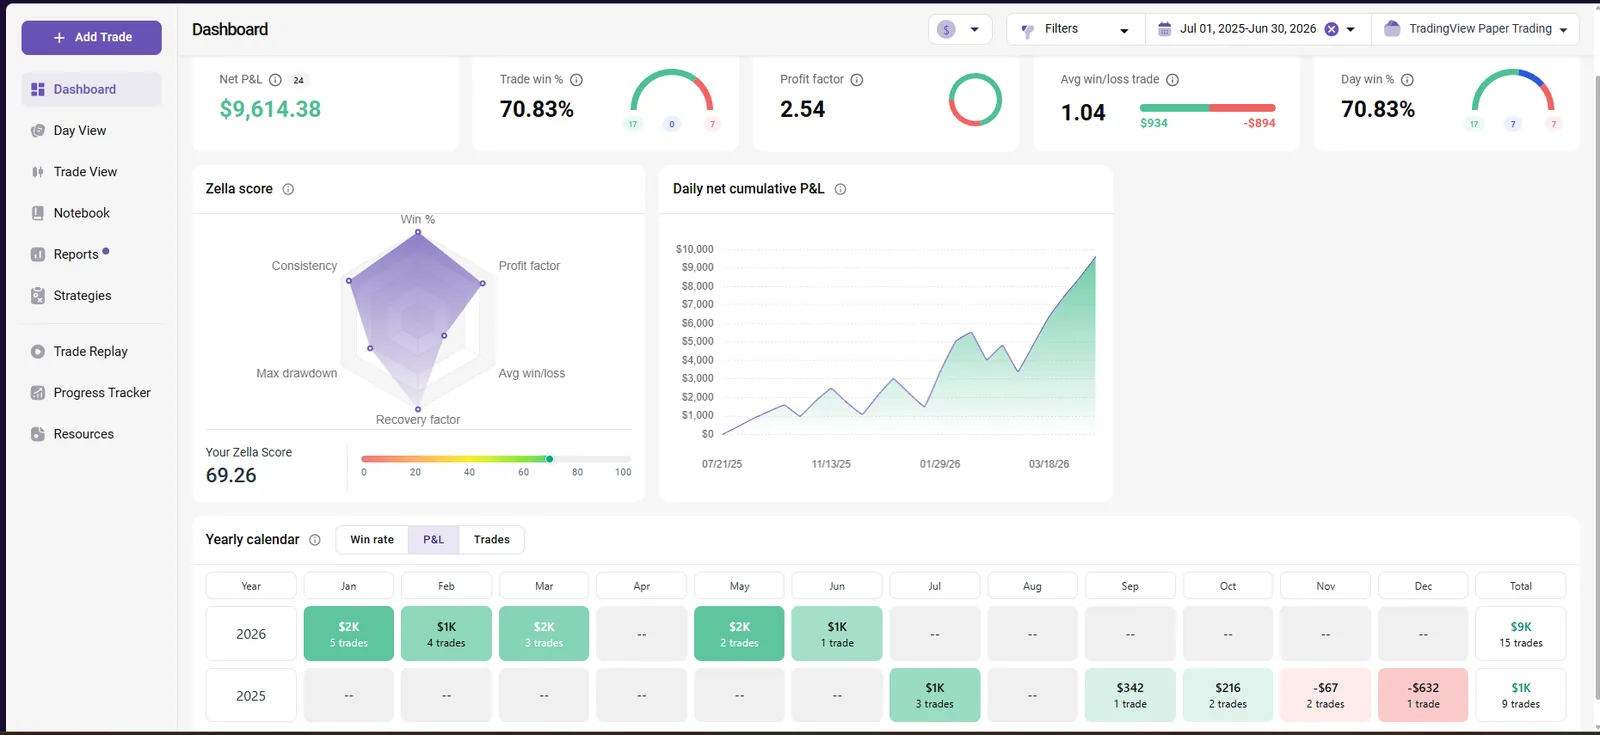Viewport: 1600px width, 735px height.
Task: Open Dec 2025 cell showing -$632
Action: tap(1423, 695)
